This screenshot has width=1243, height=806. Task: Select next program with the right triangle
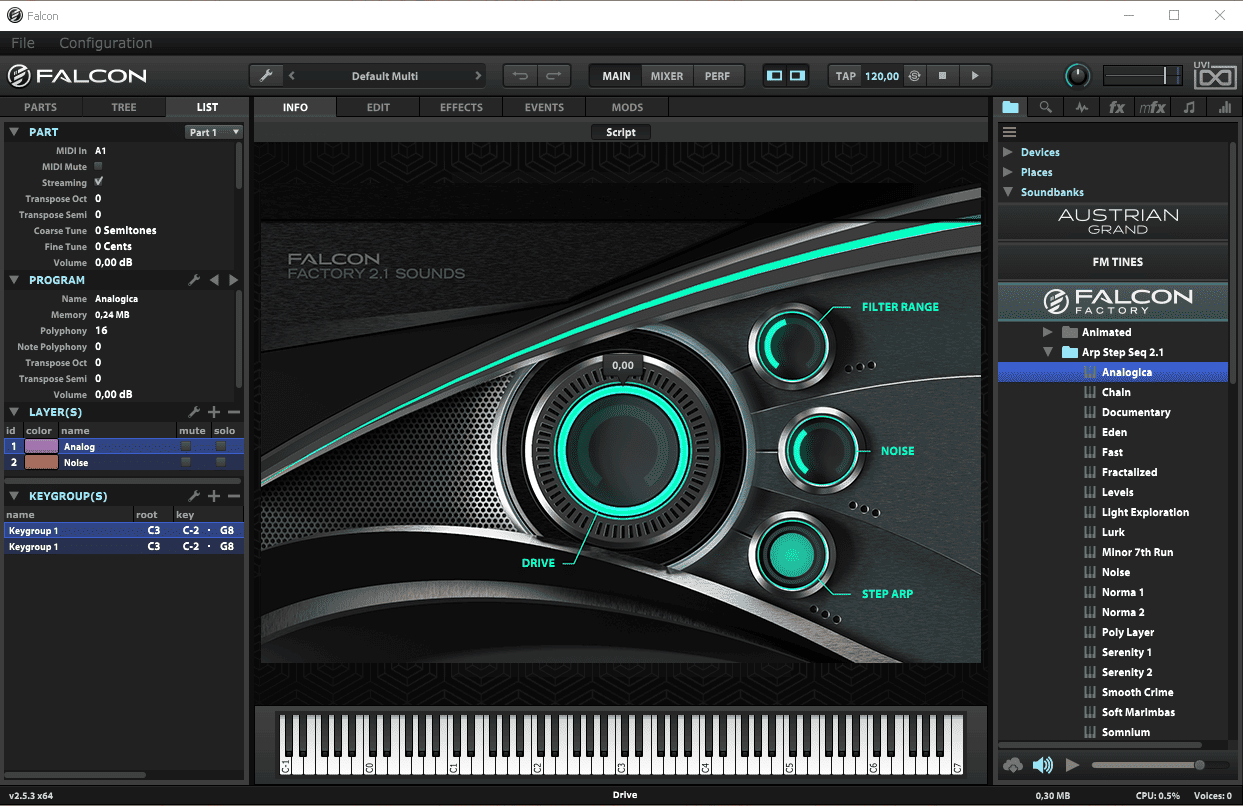pos(234,280)
